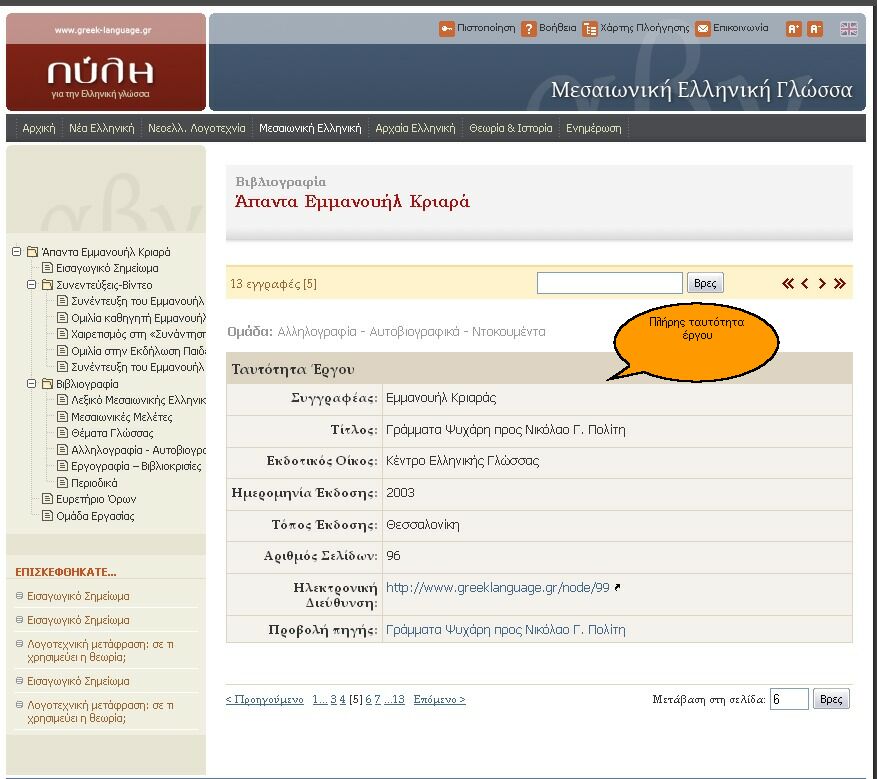Open the greeklanguage.gr/node/99 link
Screen dimensions: 877x779
497,588
